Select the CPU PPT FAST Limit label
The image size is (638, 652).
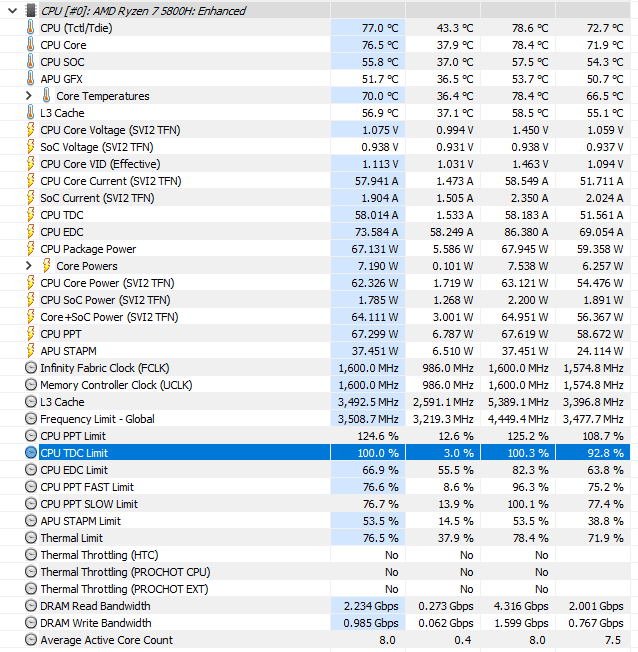coord(87,487)
